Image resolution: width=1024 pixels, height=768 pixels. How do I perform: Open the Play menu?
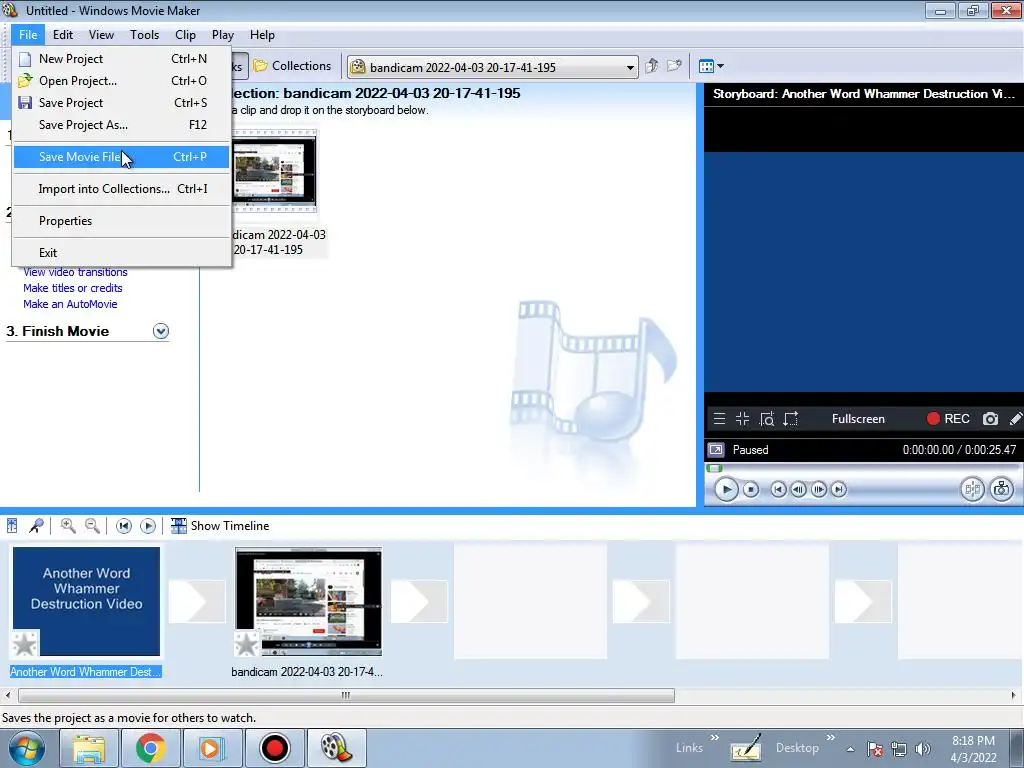(x=223, y=35)
